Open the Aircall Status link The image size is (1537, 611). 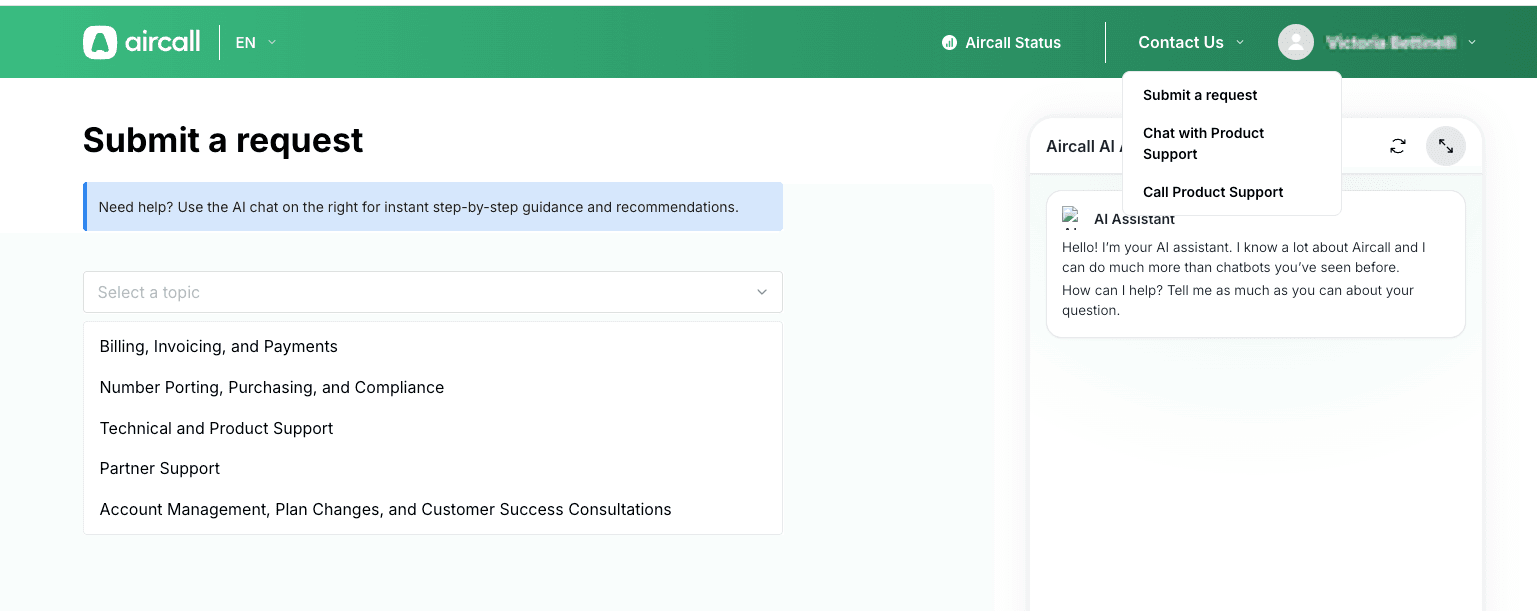point(1012,43)
